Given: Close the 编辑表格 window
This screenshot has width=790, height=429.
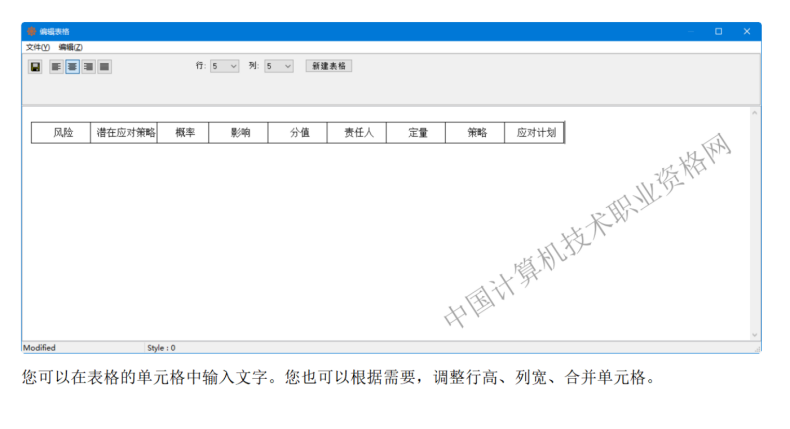Looking at the screenshot, I should click(747, 31).
